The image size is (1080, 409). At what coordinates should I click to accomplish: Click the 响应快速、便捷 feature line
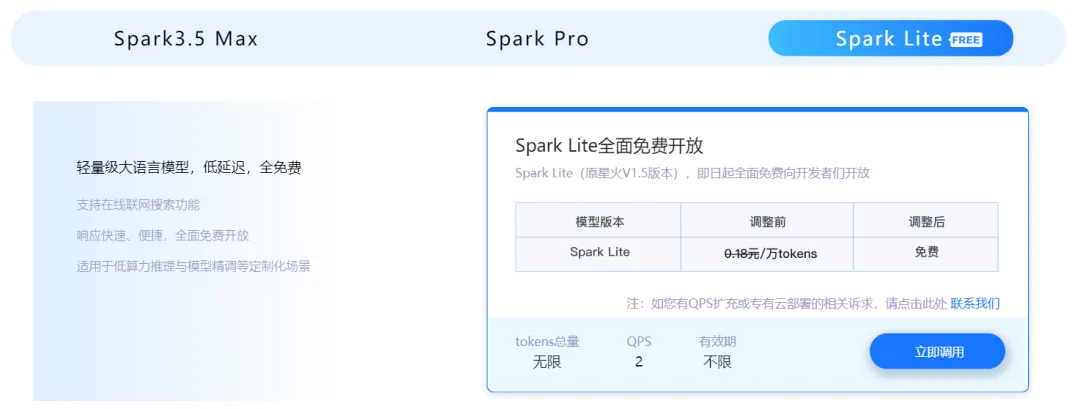163,235
